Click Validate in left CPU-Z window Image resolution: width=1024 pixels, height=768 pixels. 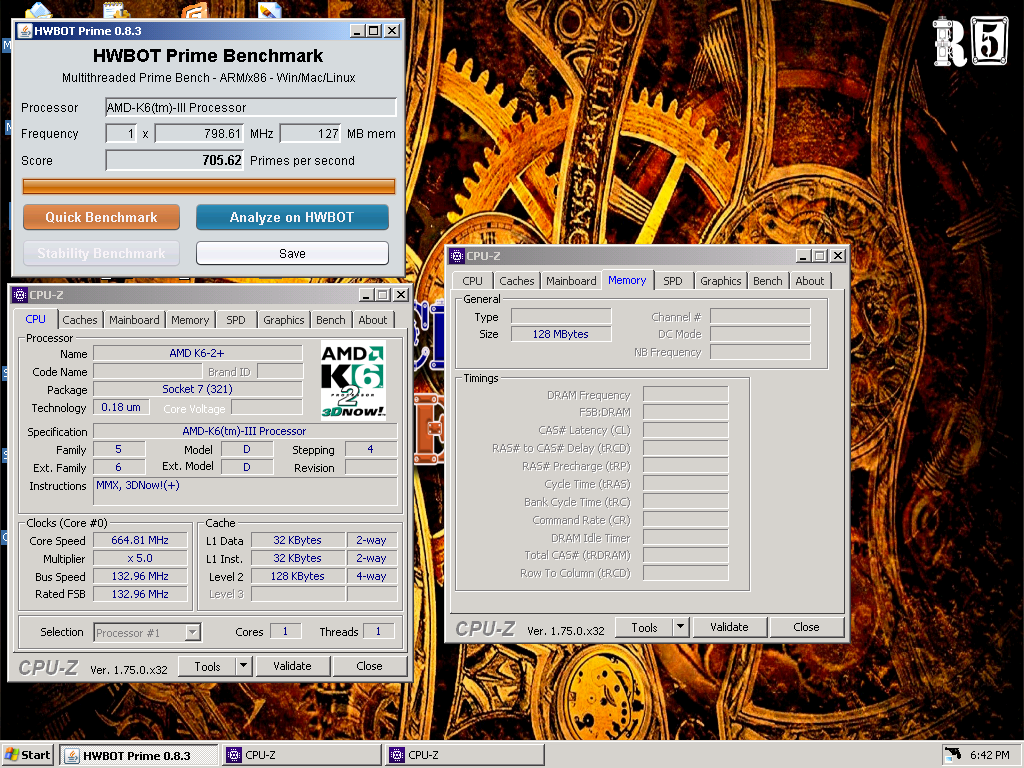pos(292,666)
